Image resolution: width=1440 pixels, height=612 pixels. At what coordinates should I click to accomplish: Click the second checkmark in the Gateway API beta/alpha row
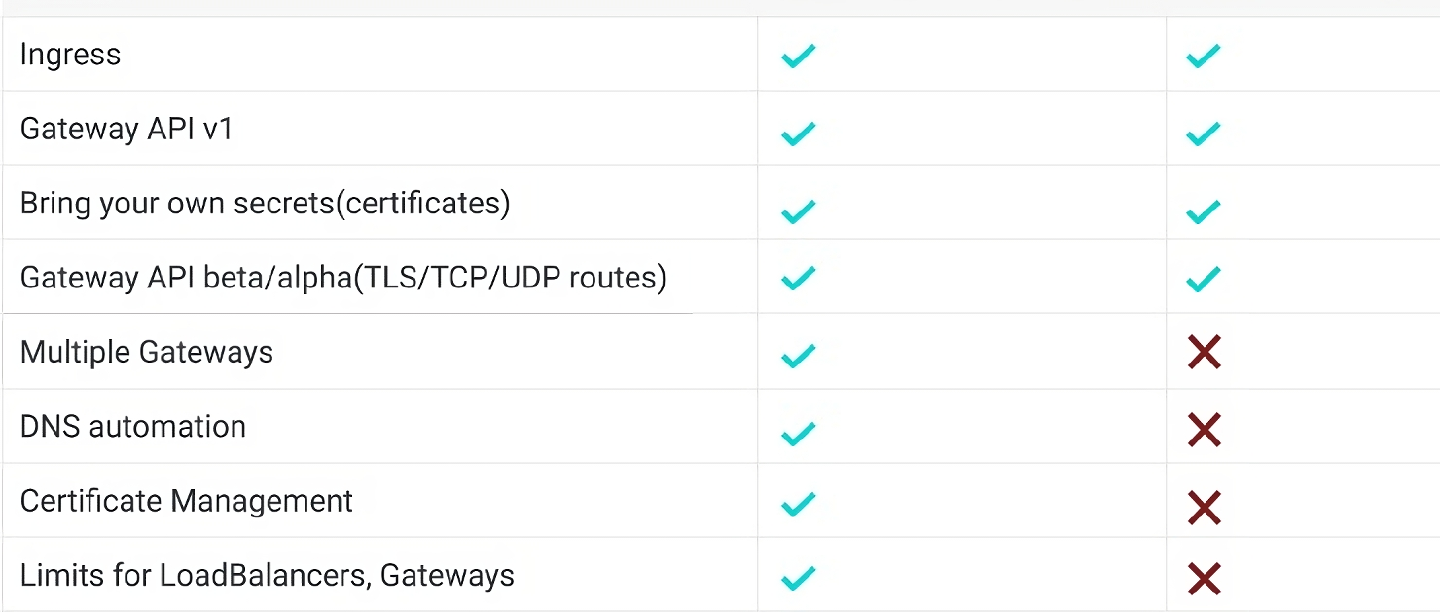[1203, 278]
